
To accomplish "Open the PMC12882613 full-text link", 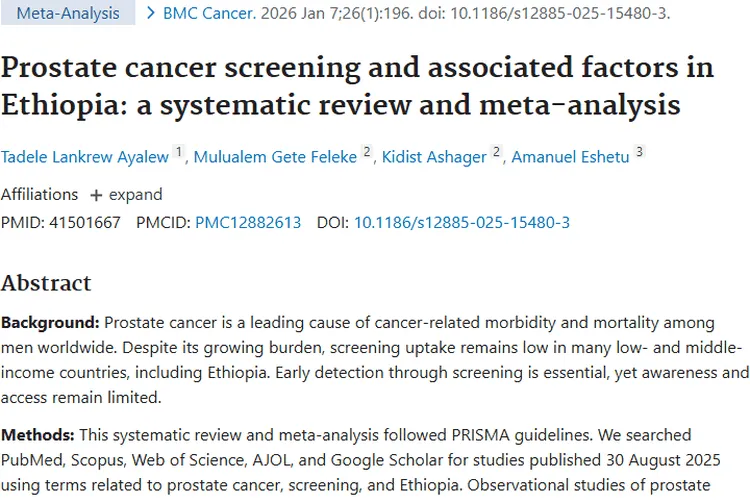I will (x=248, y=222).
